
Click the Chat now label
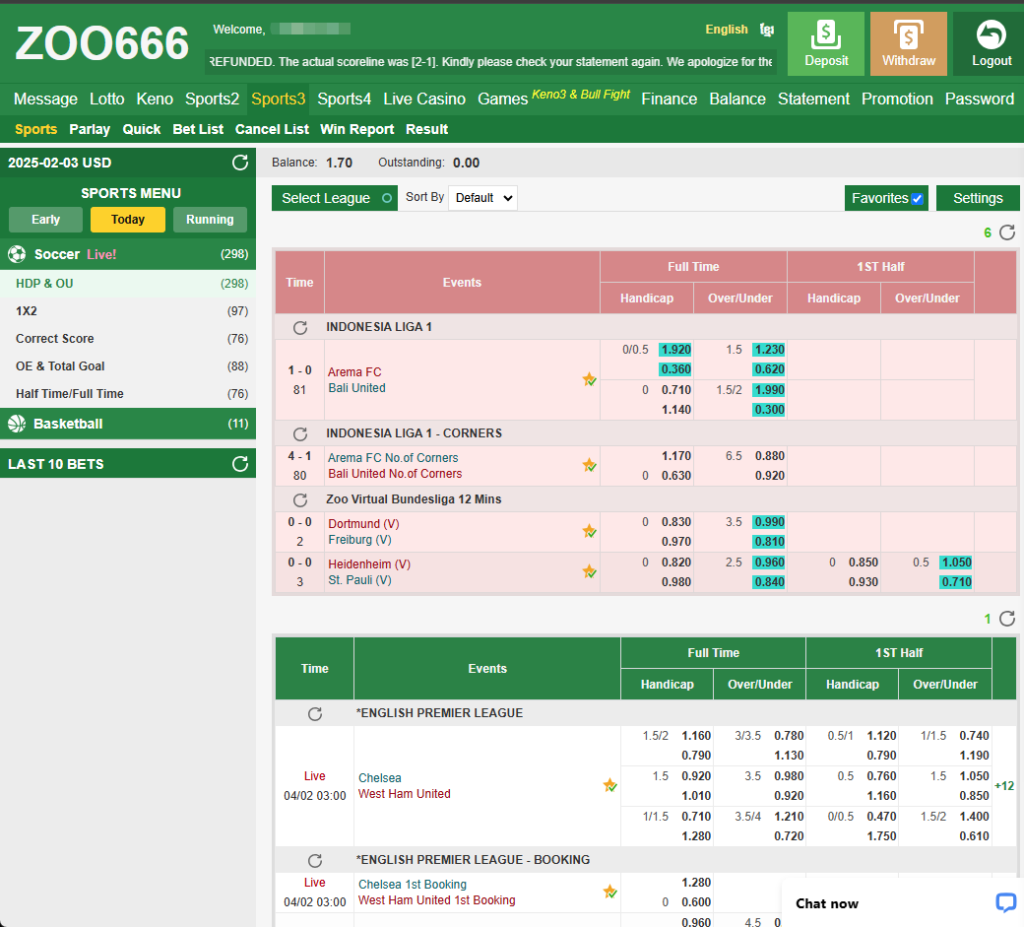pyautogui.click(x=827, y=903)
